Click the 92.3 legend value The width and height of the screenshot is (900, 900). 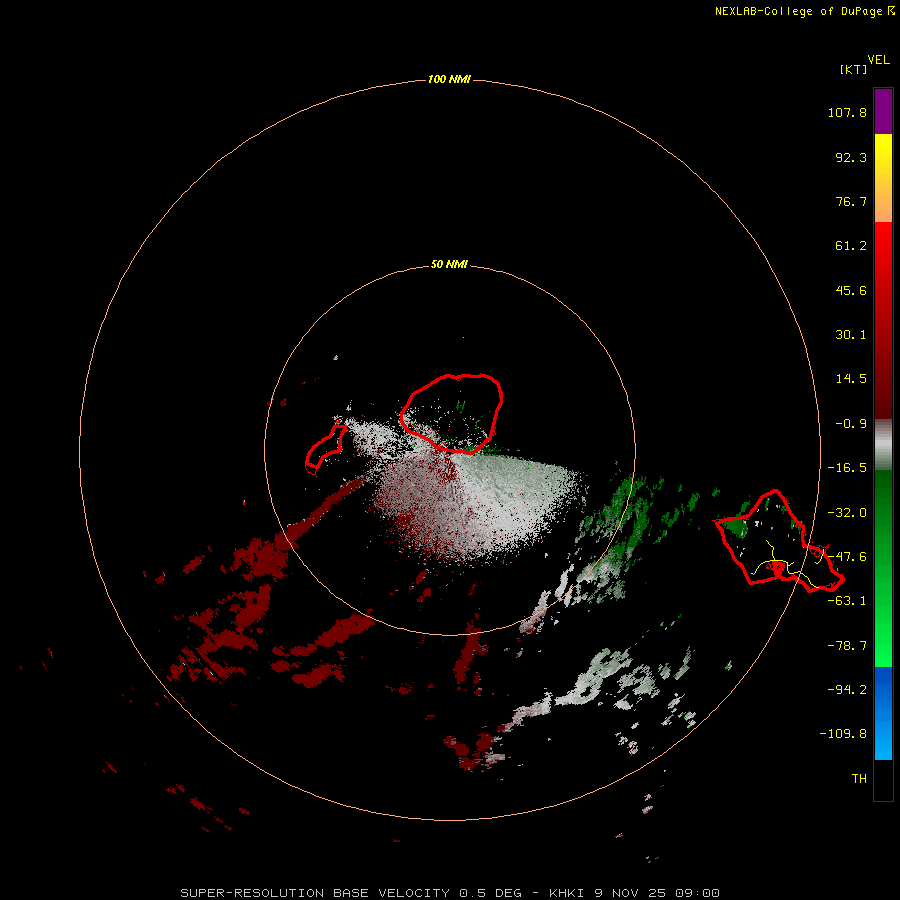[851, 157]
